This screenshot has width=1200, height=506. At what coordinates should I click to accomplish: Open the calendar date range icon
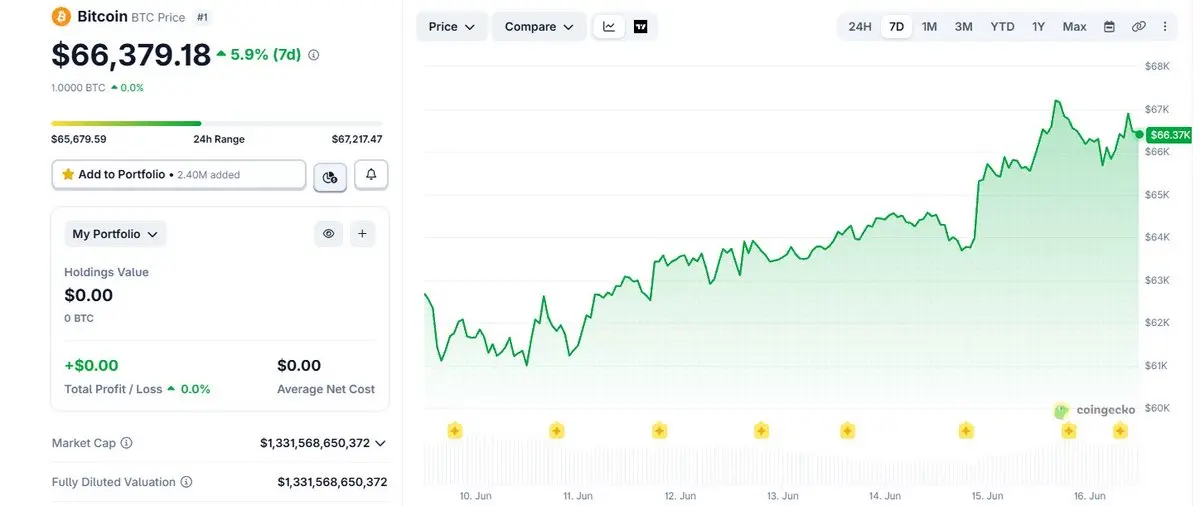(1109, 27)
